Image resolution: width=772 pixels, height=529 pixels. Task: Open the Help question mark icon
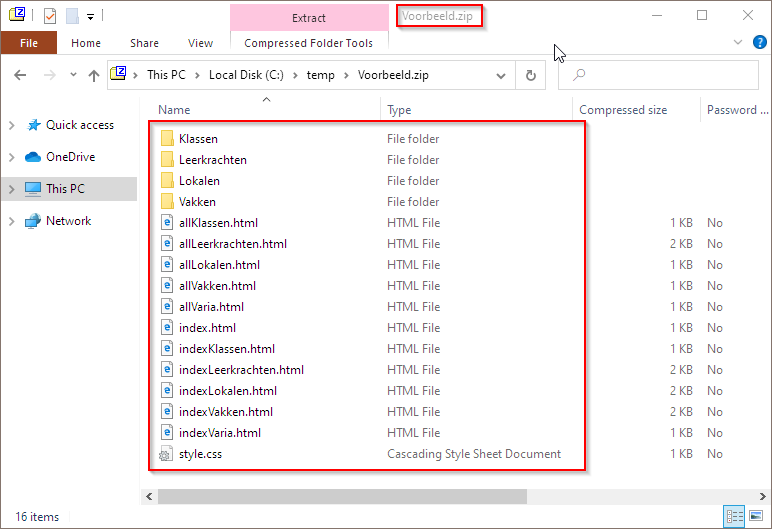pos(759,42)
